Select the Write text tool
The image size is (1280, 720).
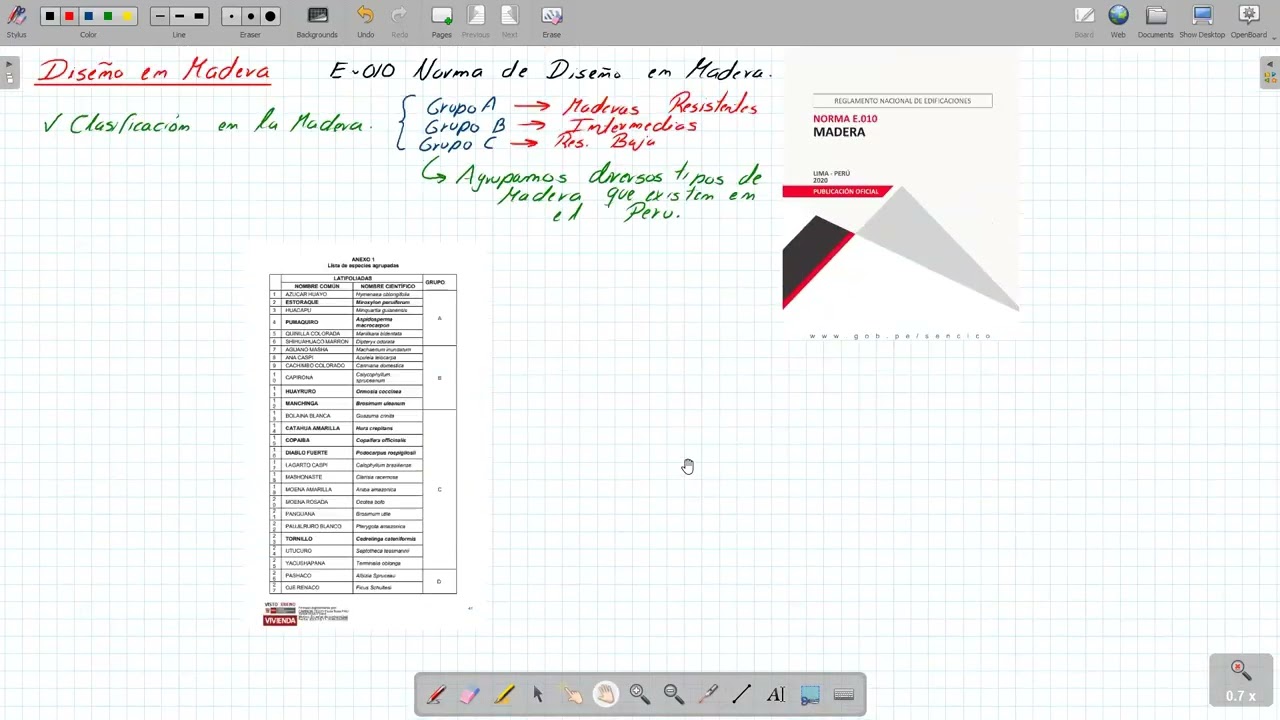click(x=776, y=694)
